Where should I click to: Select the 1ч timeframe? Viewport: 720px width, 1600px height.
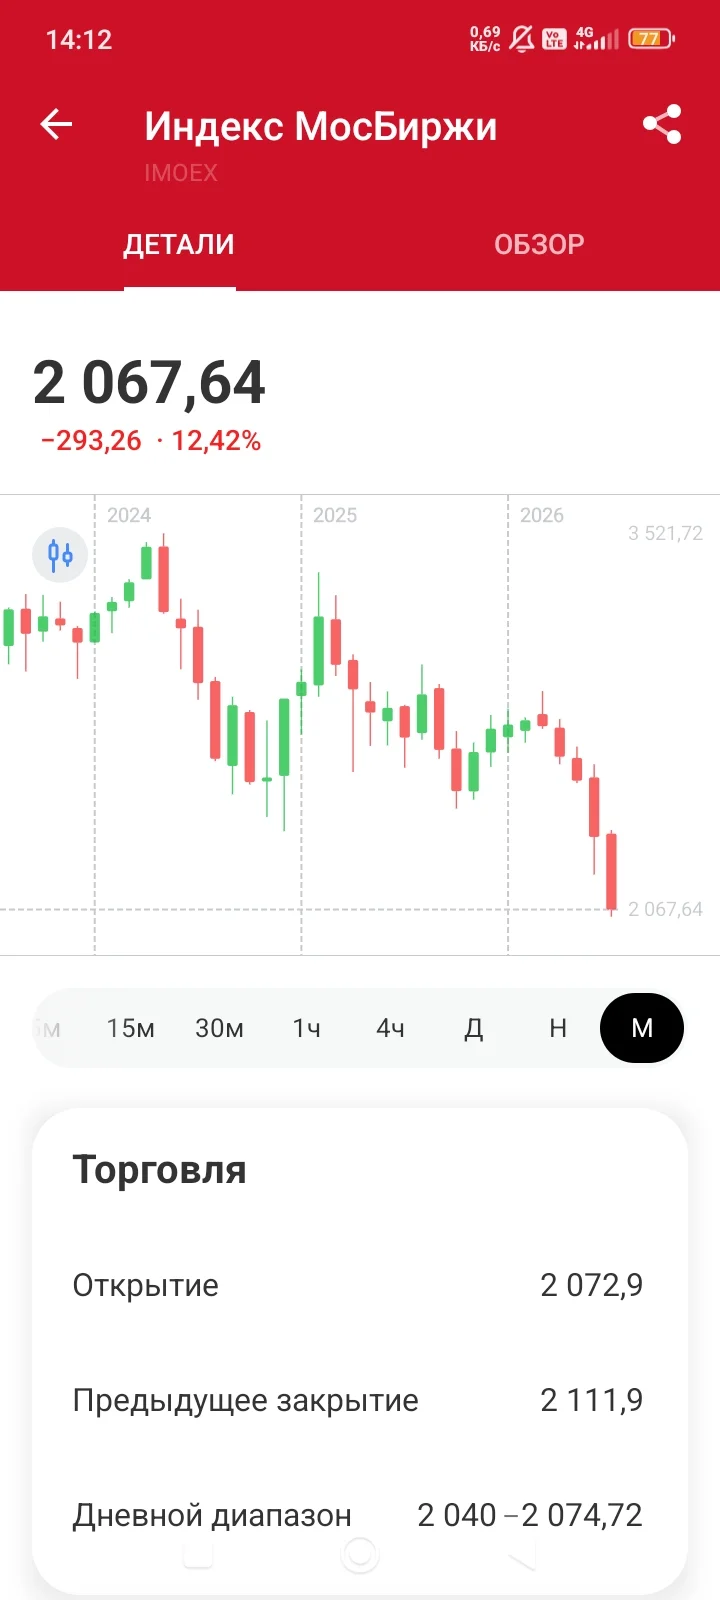pyautogui.click(x=306, y=1028)
